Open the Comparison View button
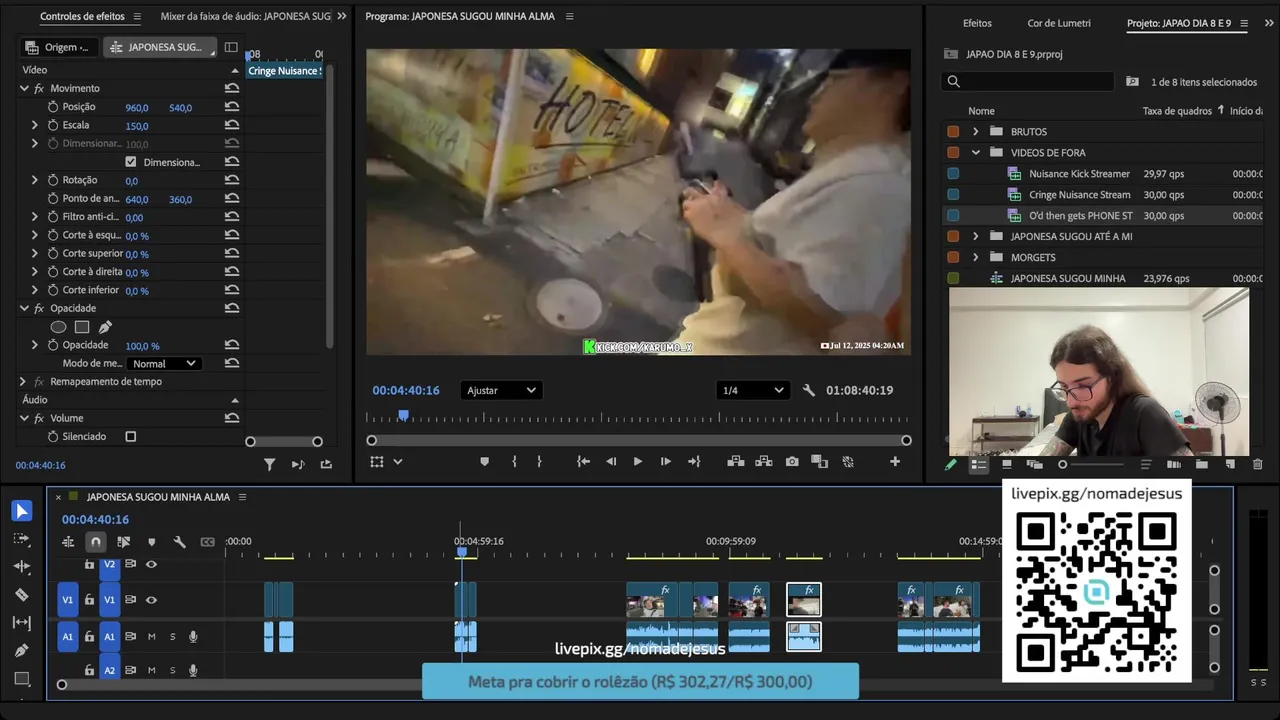The height and width of the screenshot is (720, 1280). pos(820,462)
